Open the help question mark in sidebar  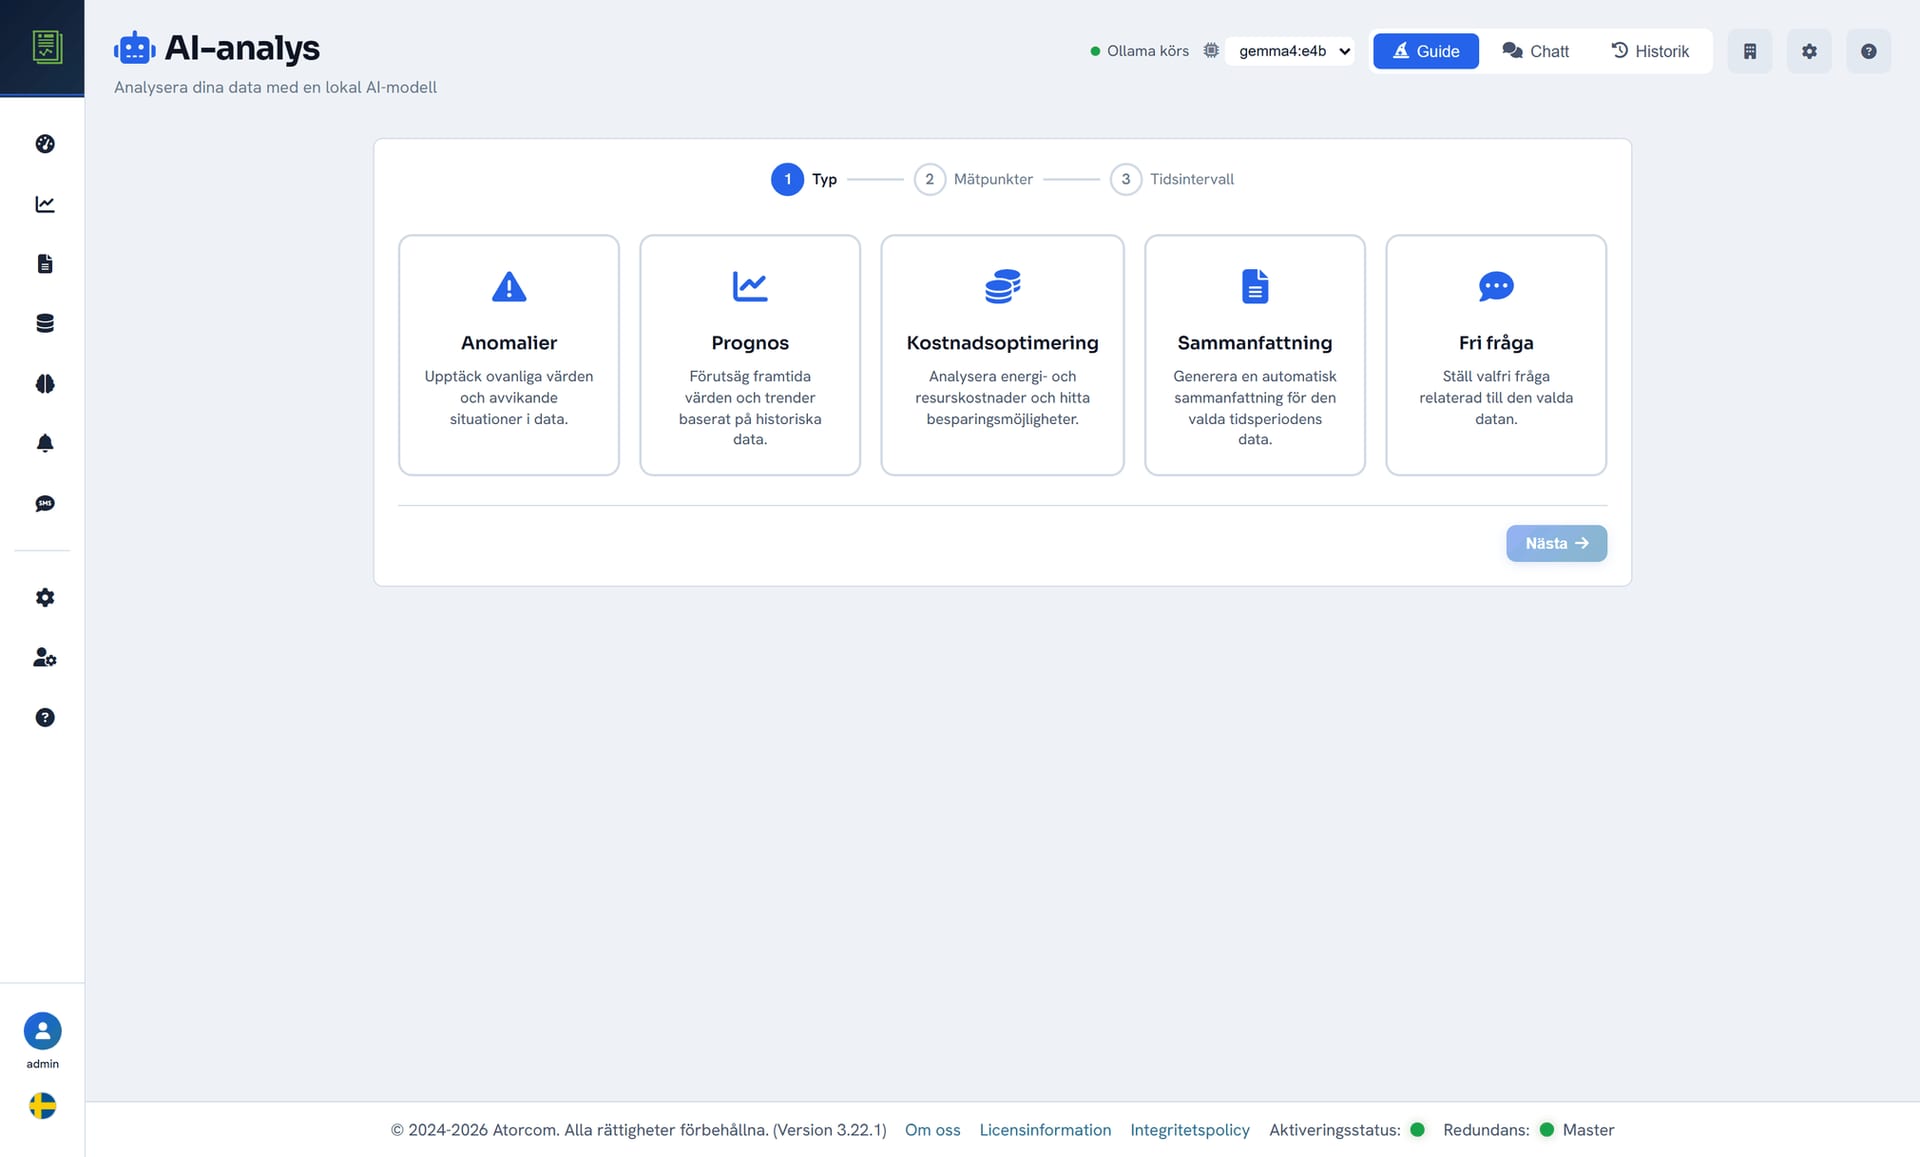click(45, 717)
